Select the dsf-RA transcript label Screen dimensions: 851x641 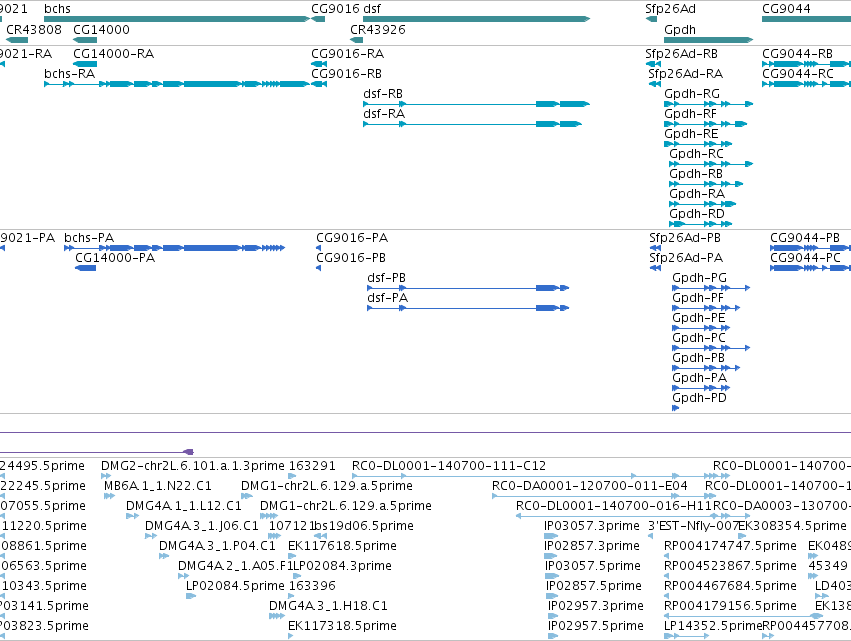click(384, 114)
